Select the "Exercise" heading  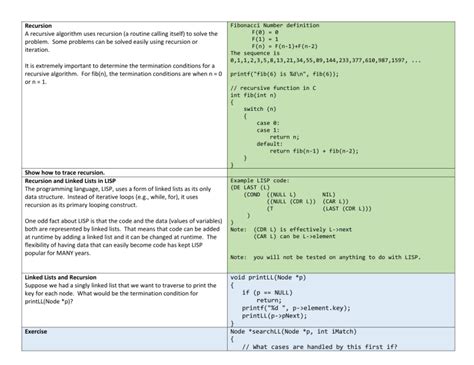(36, 332)
